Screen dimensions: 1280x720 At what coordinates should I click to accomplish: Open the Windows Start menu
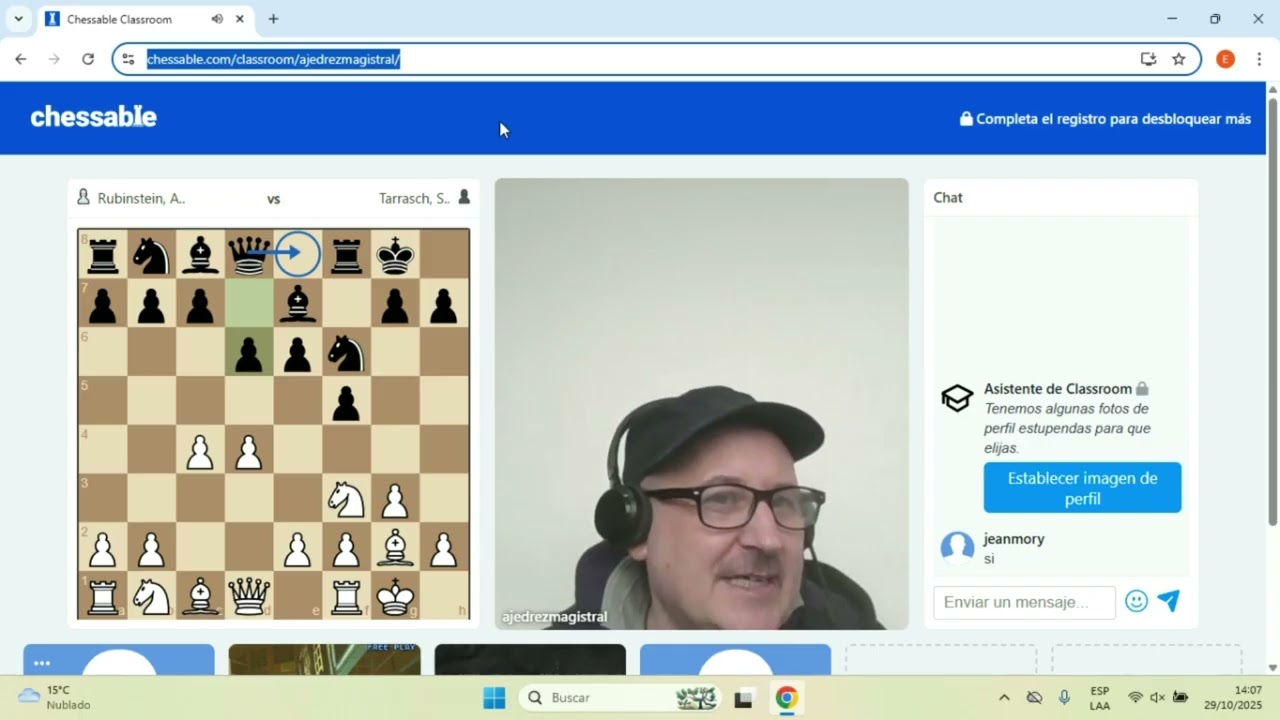tap(494, 698)
